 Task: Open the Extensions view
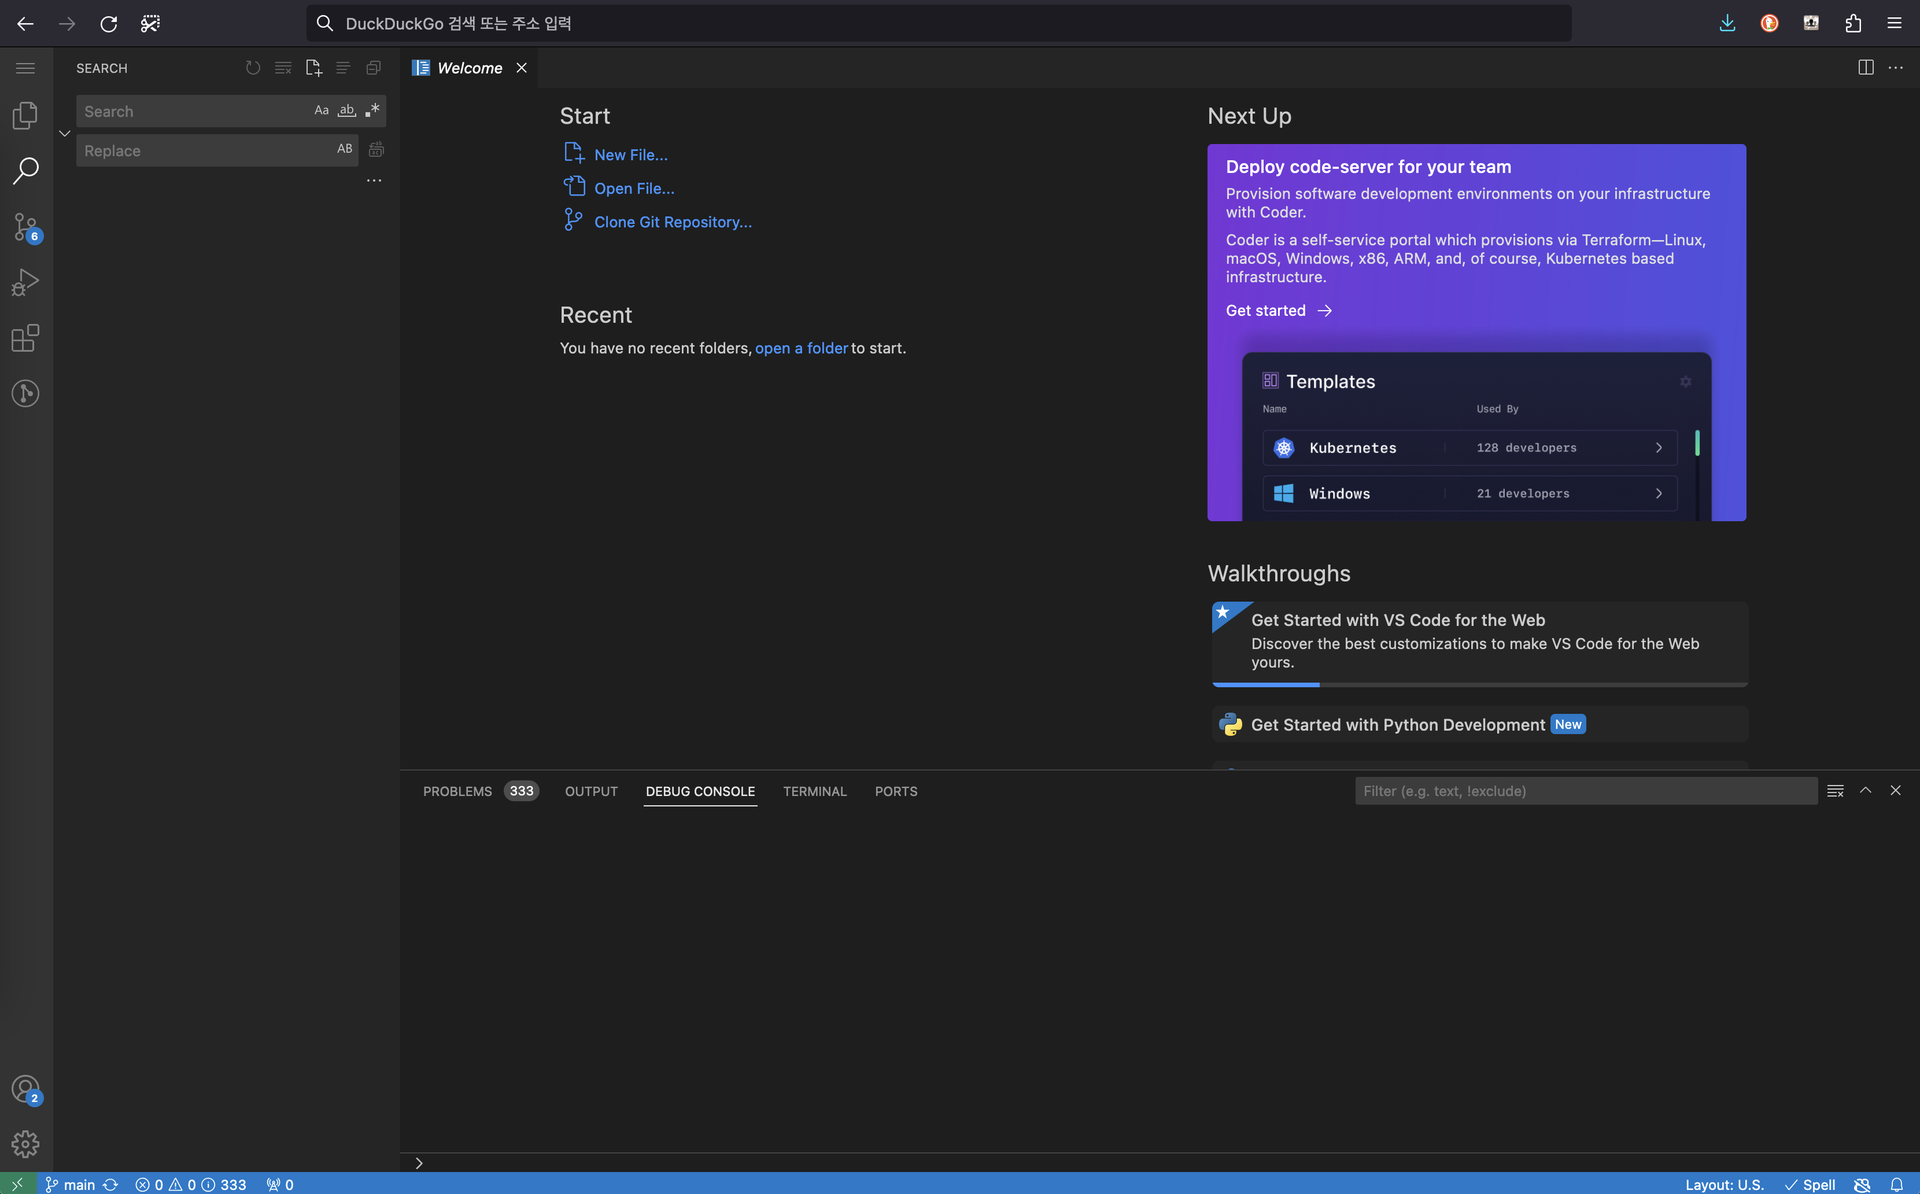(25, 338)
